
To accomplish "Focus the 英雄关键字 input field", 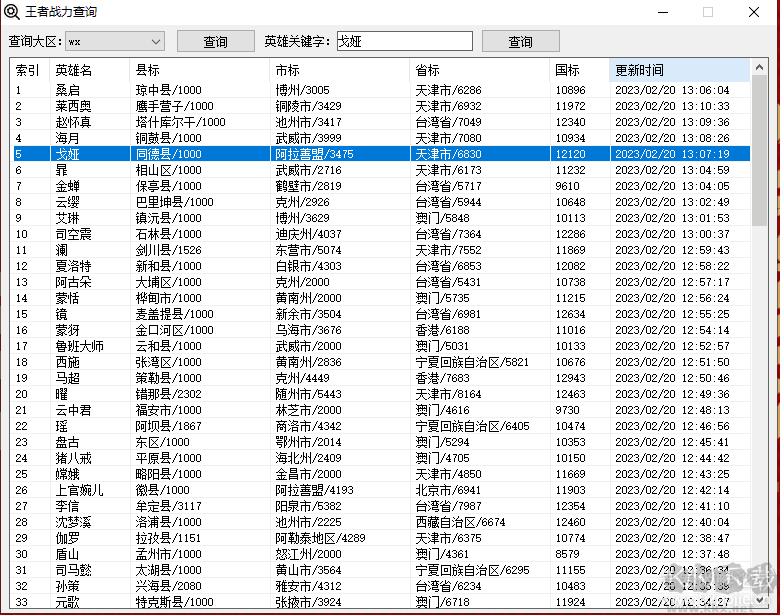I will (403, 41).
